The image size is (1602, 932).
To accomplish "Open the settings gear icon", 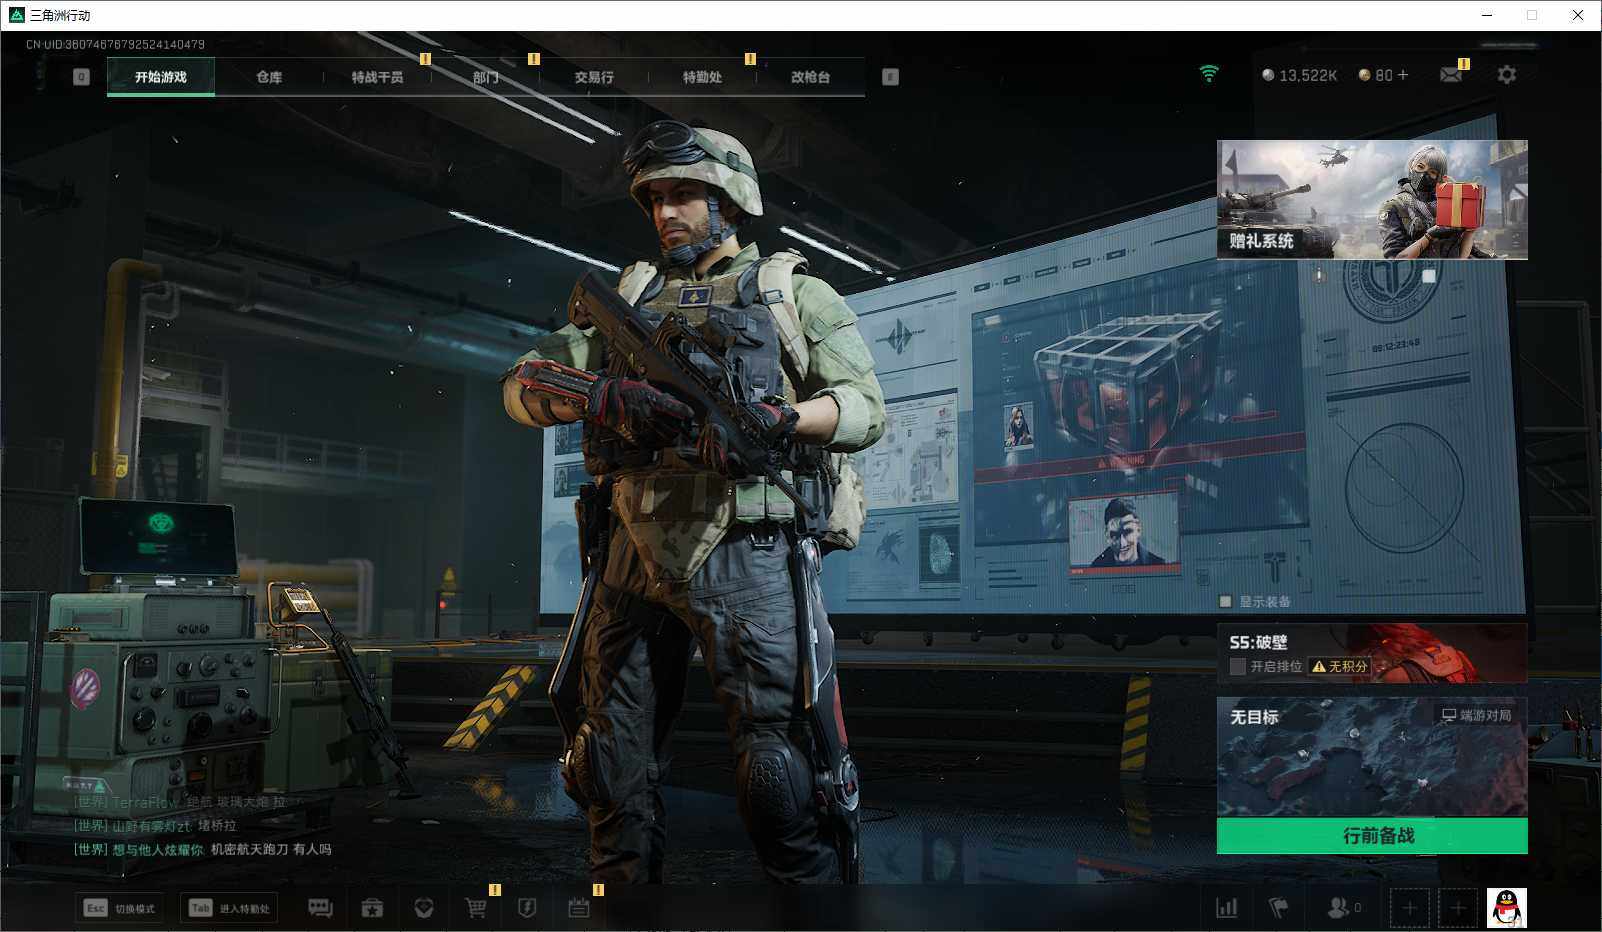I will 1507,75.
